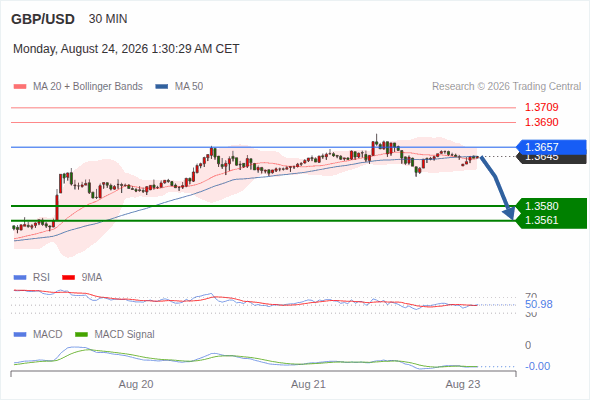This screenshot has height=400, width=590.
Task: Click the 9MA red legend swatch
Action: (68, 278)
